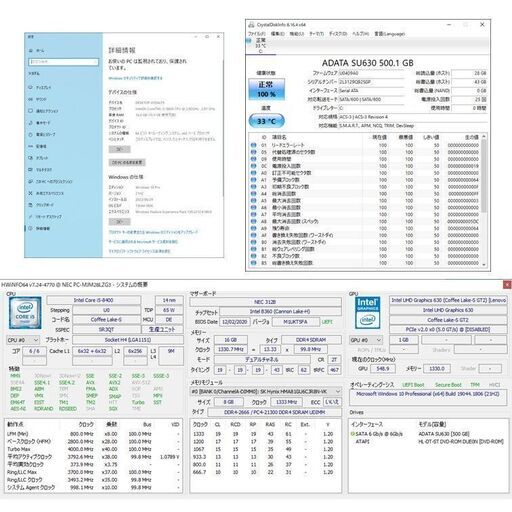Open Display settings in the Settings sidebar

pyautogui.click(x=40, y=87)
